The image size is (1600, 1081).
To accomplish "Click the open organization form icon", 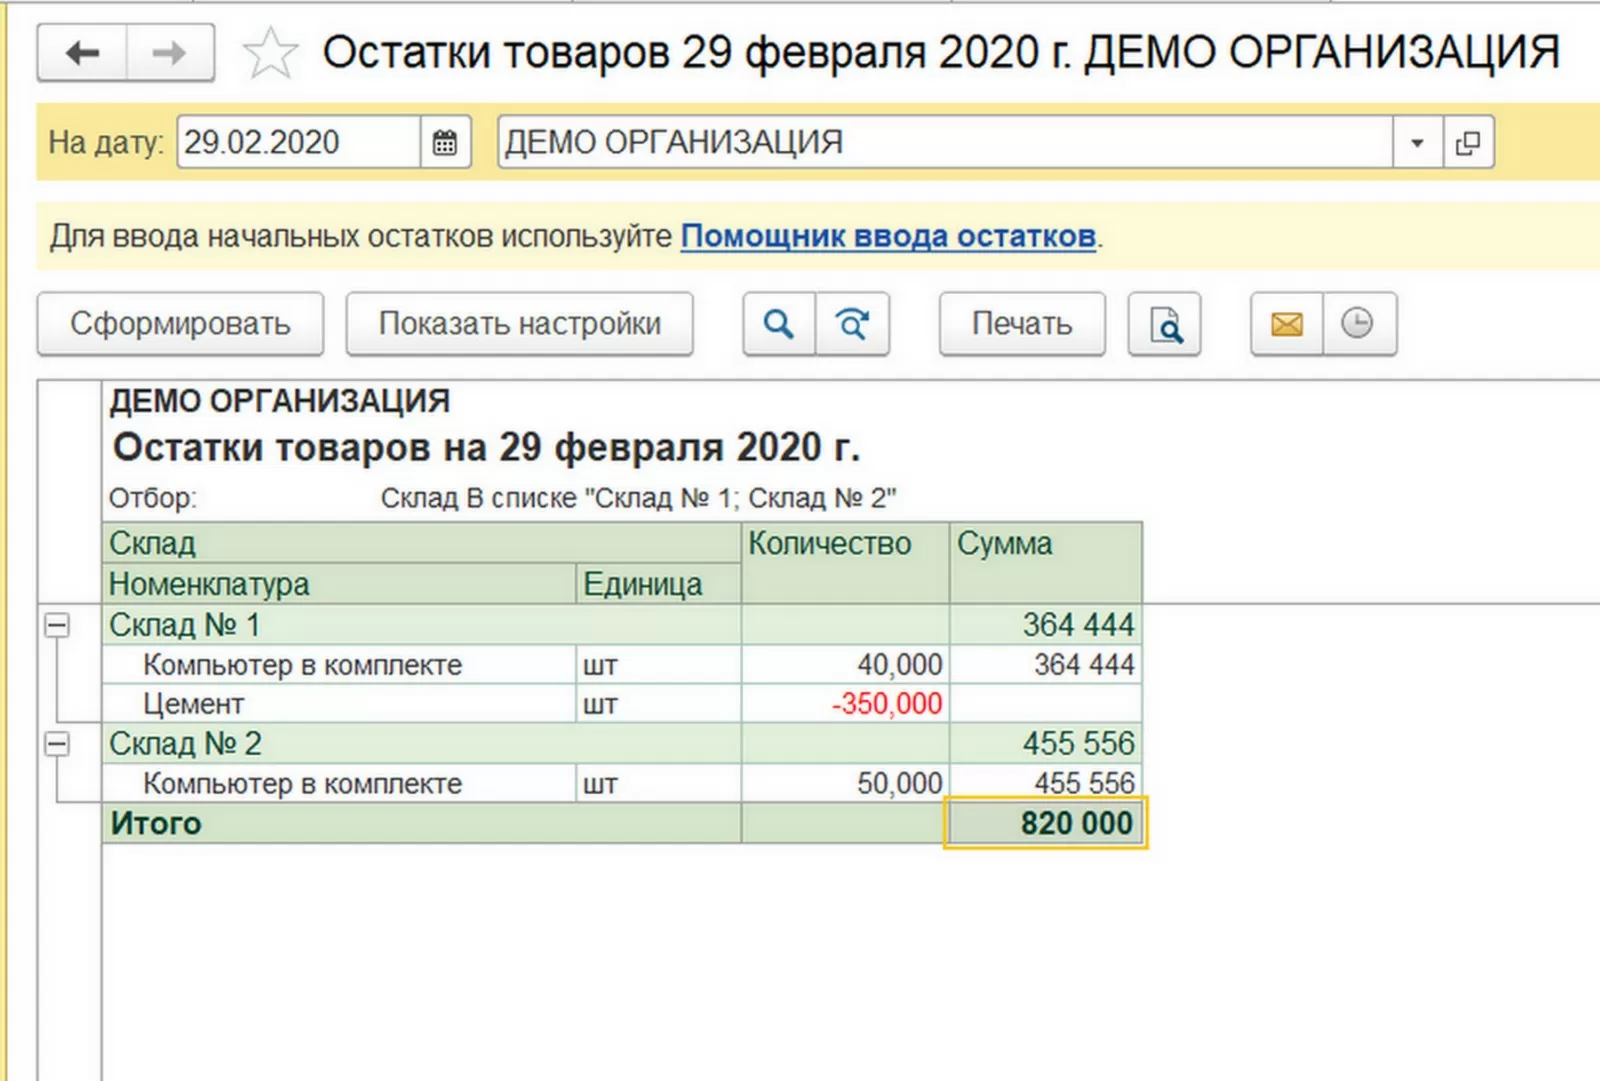I will coord(1468,143).
